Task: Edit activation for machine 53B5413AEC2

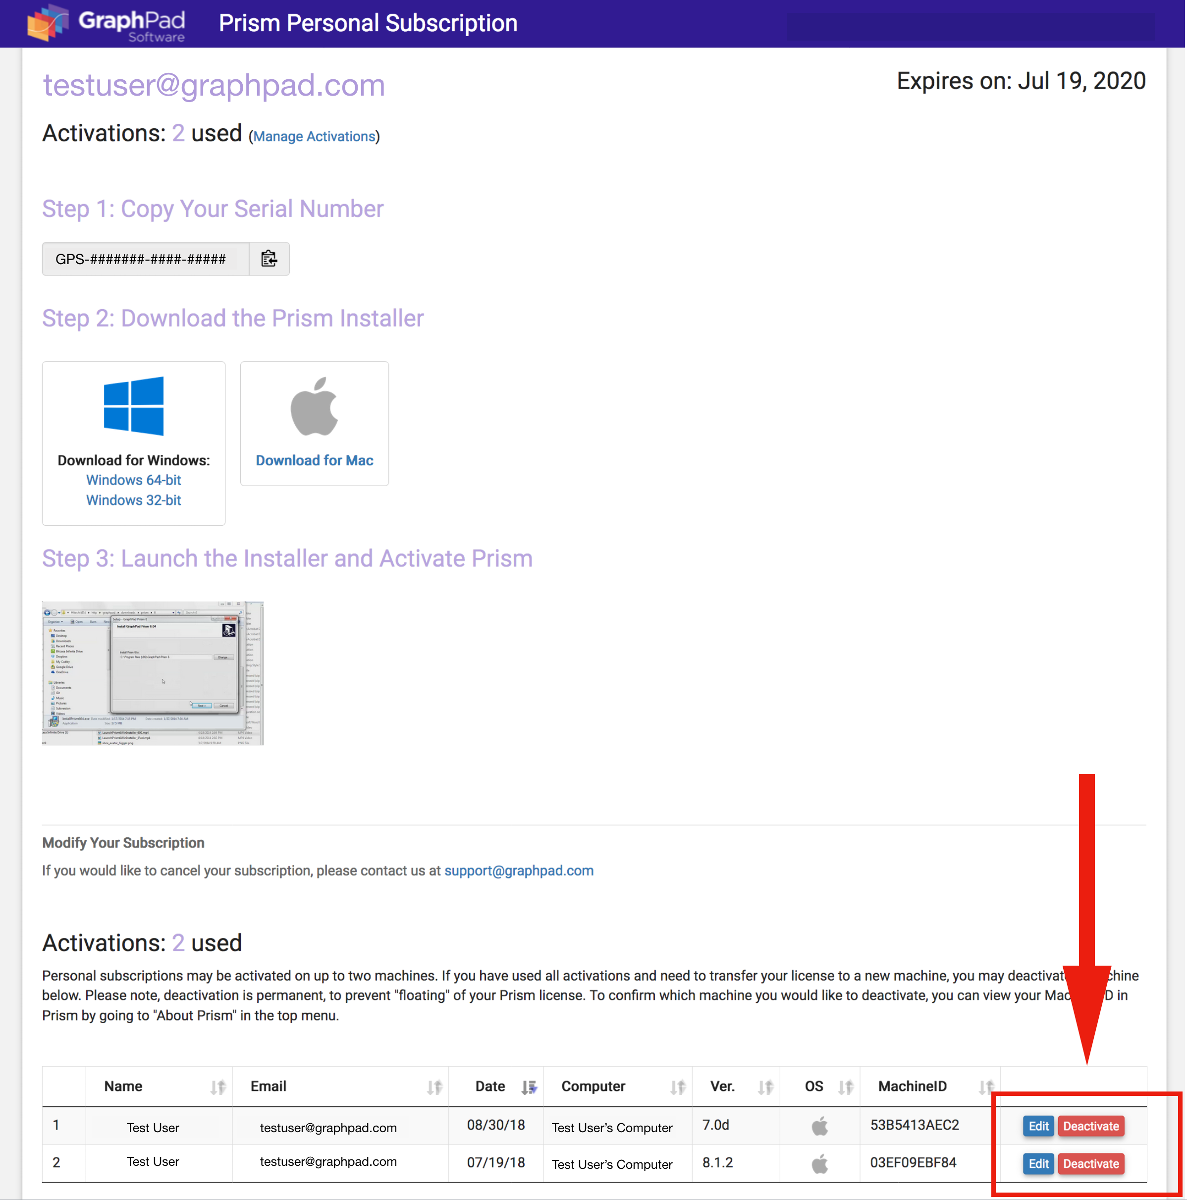Action: point(1039,1126)
